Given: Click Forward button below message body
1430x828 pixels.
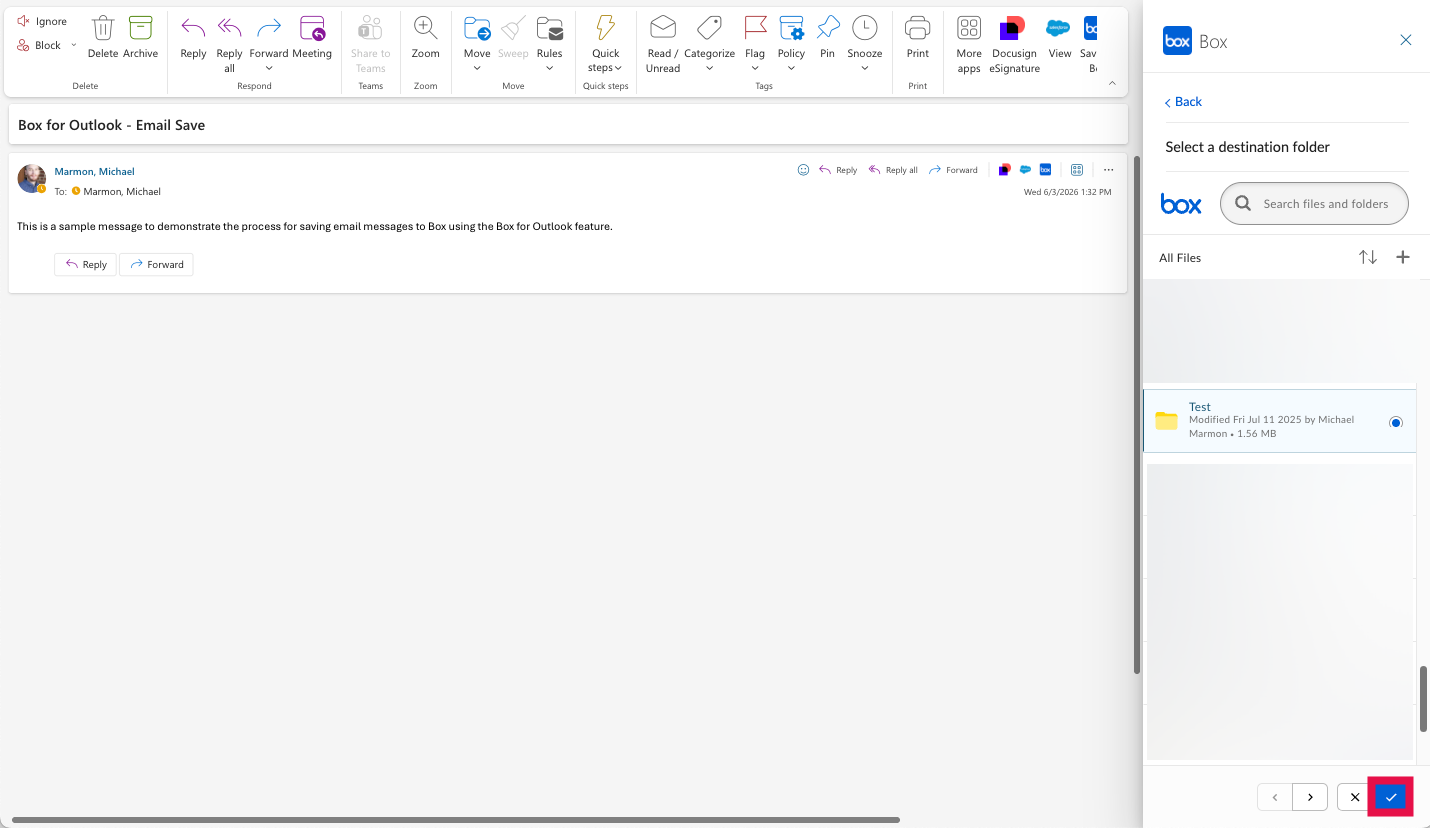Looking at the screenshot, I should coord(156,264).
